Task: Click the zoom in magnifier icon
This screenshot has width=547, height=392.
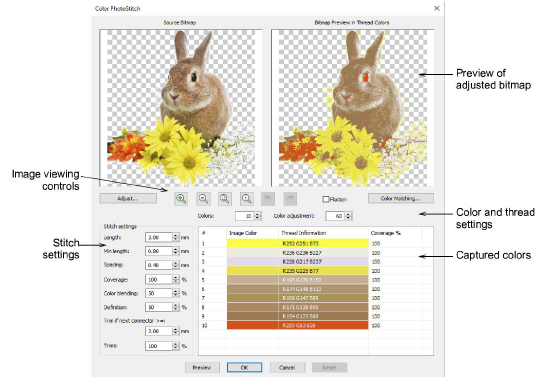Action: coord(181,199)
